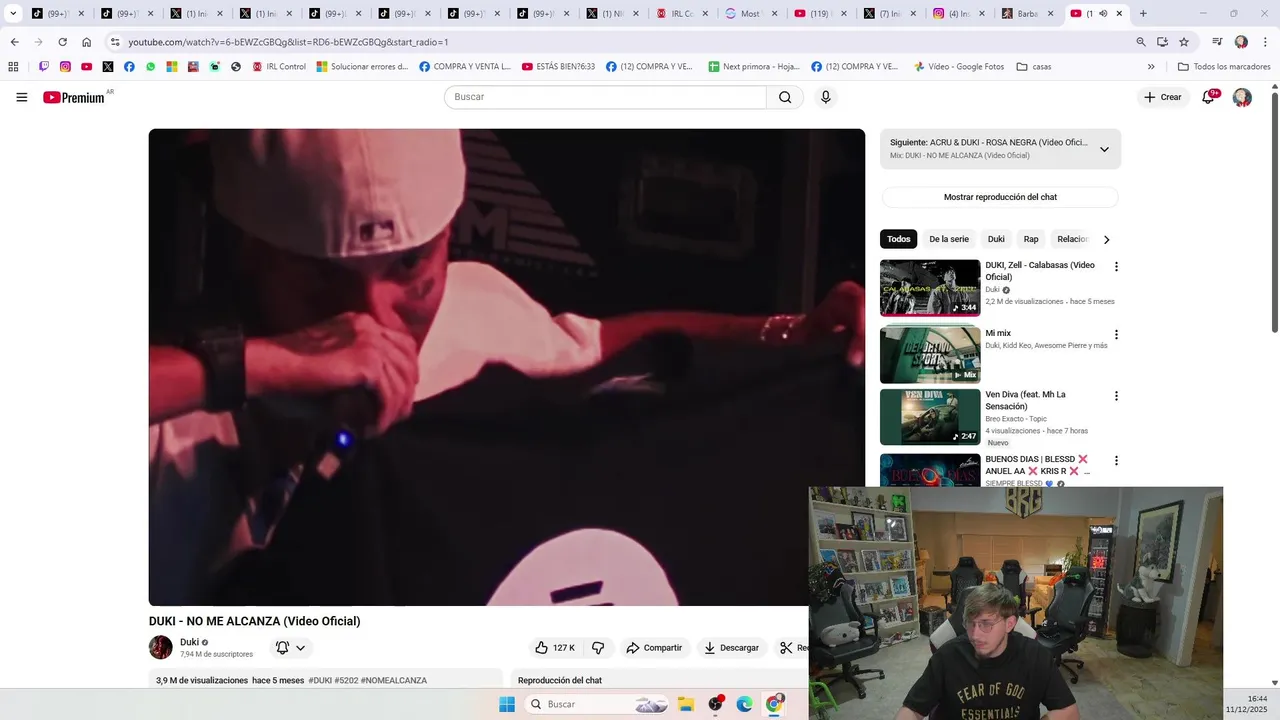Screen dimensions: 1280x720
Task: Open options menu for Mi mix
Action: tap(1116, 335)
